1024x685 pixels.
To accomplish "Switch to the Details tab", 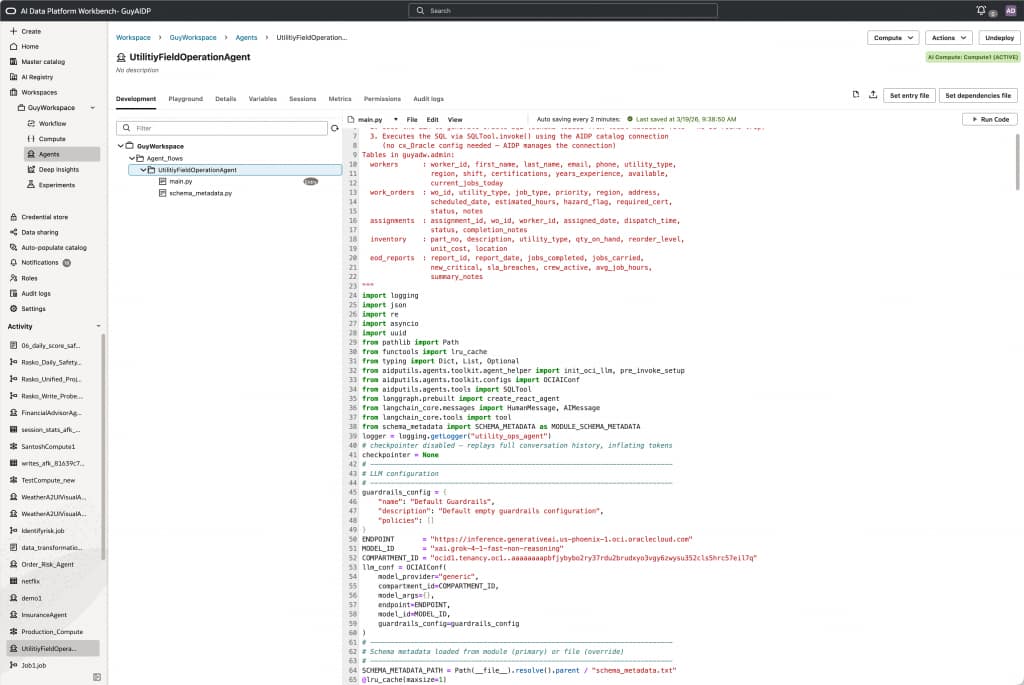I will pos(225,99).
